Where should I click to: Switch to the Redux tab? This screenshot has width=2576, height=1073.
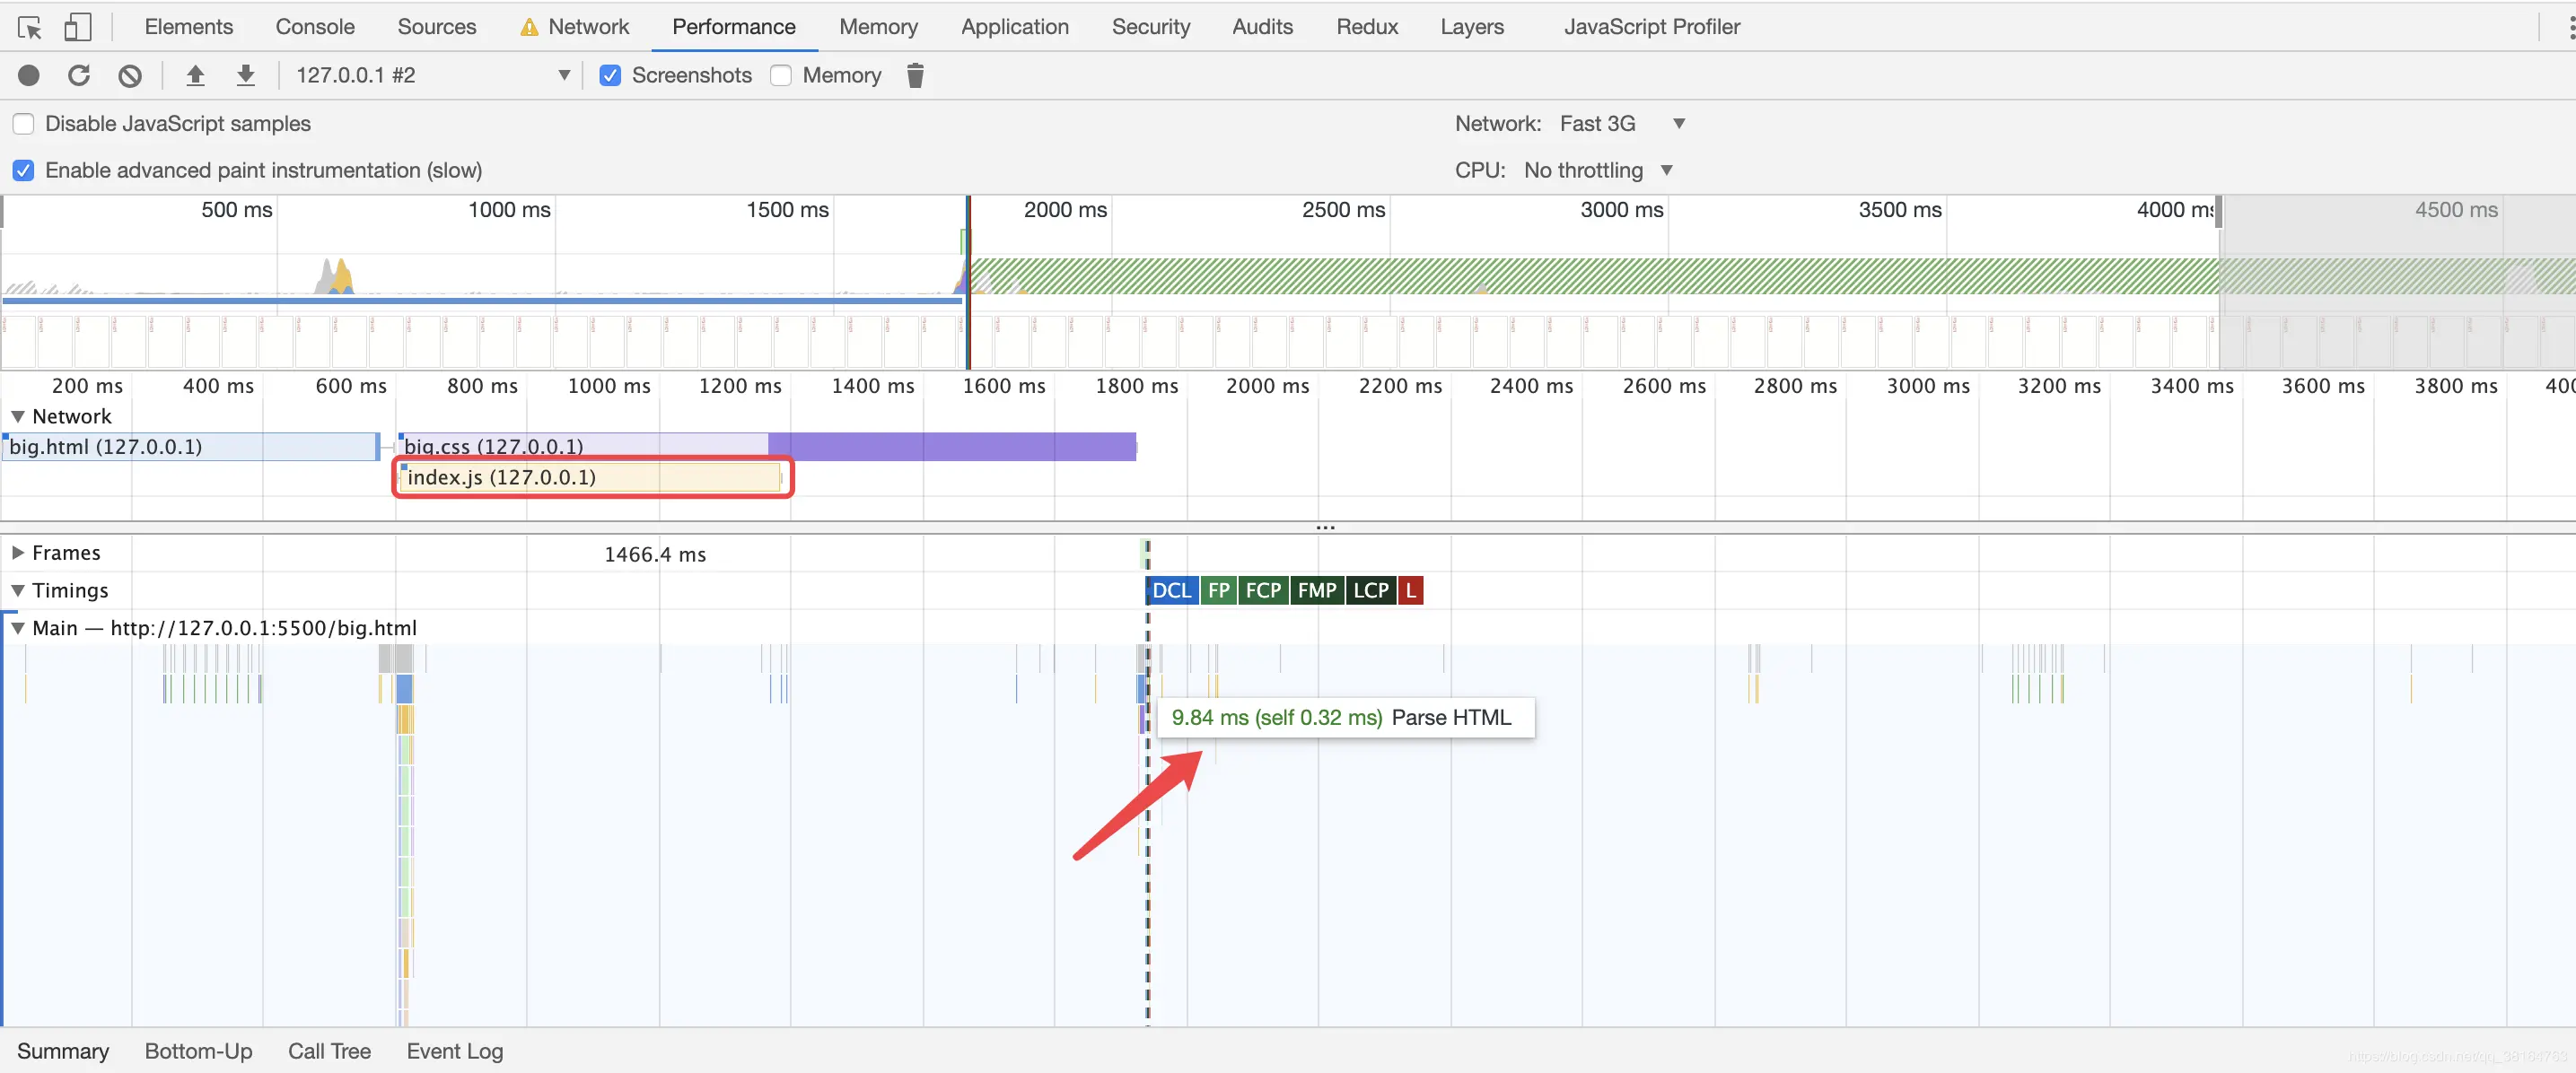(1367, 27)
